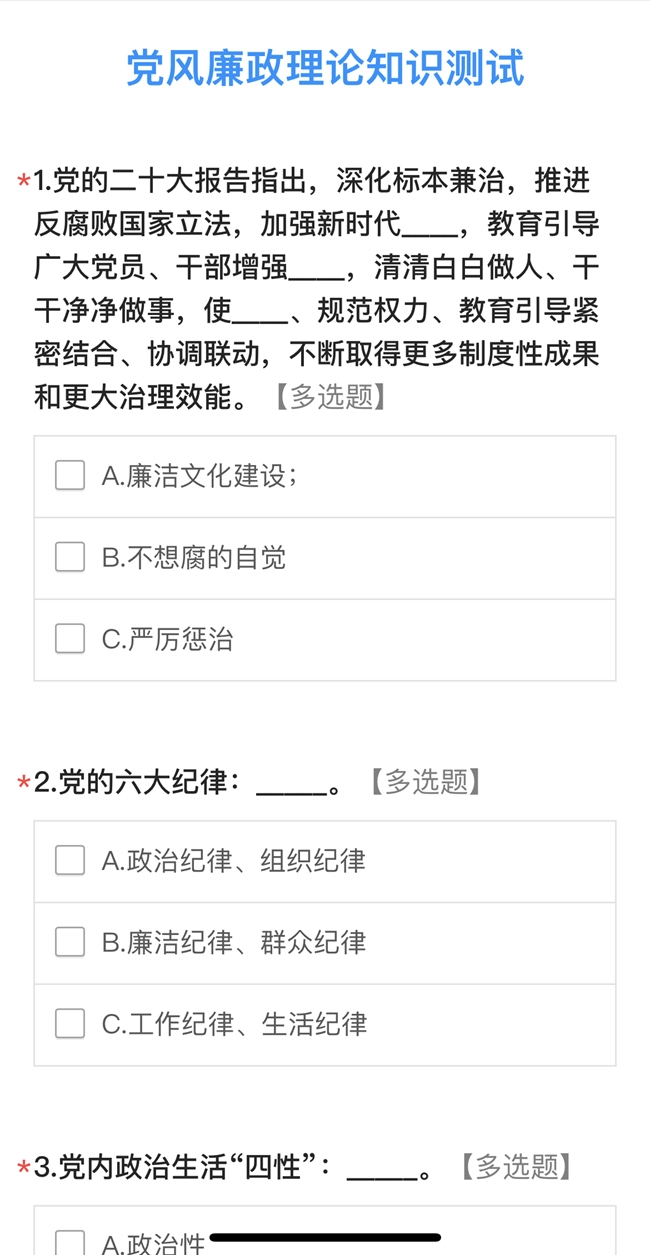Tap the option label text B.廉洁纪律、群众纪律

(x=234, y=942)
